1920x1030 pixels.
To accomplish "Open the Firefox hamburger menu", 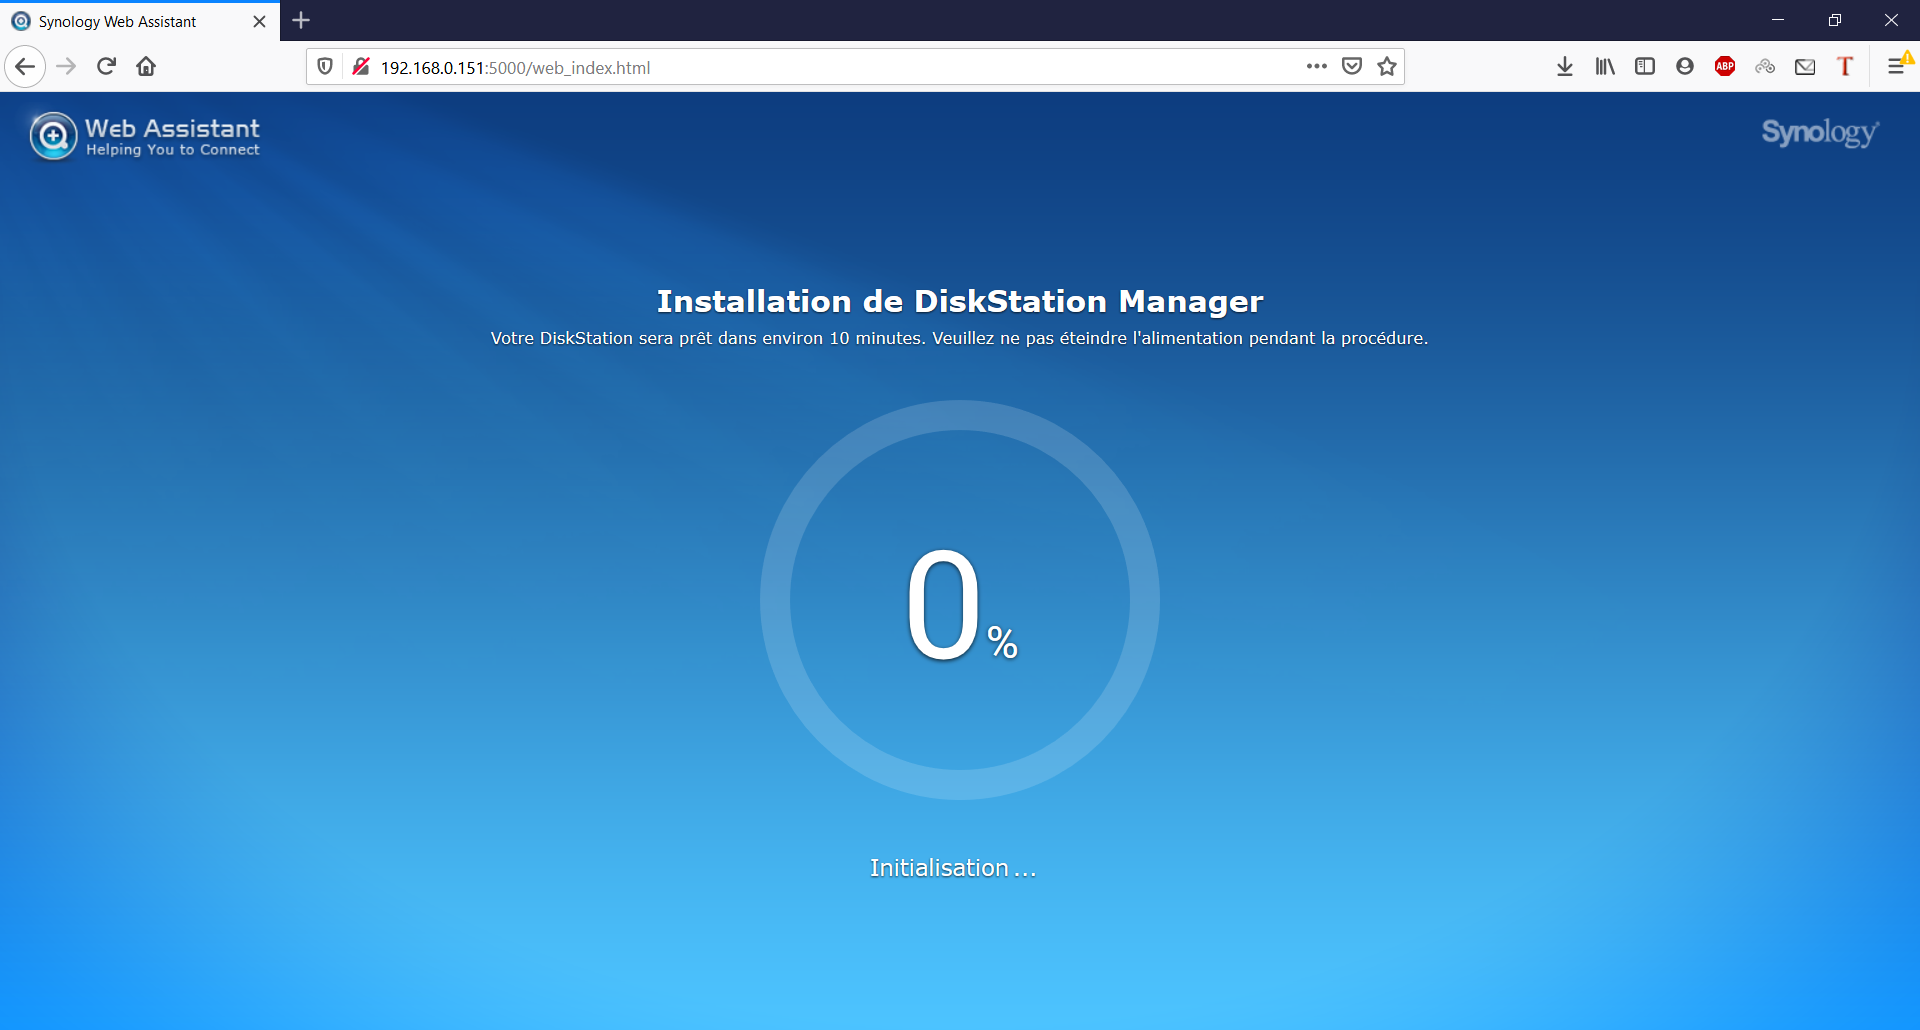I will pyautogui.click(x=1896, y=67).
